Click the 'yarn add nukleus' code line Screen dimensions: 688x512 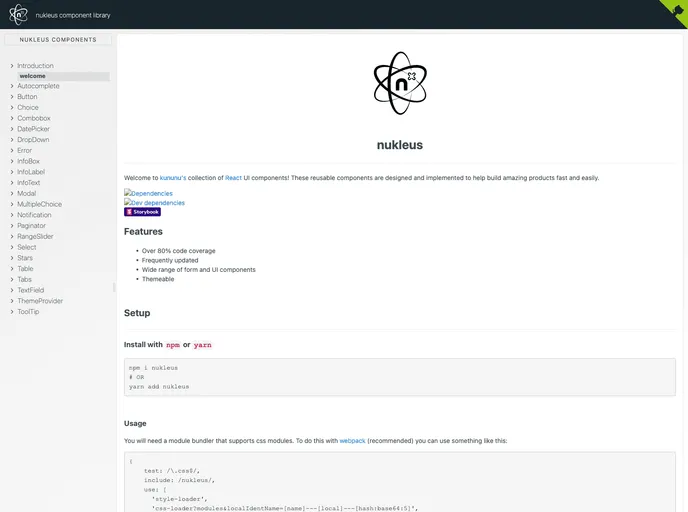click(159, 387)
